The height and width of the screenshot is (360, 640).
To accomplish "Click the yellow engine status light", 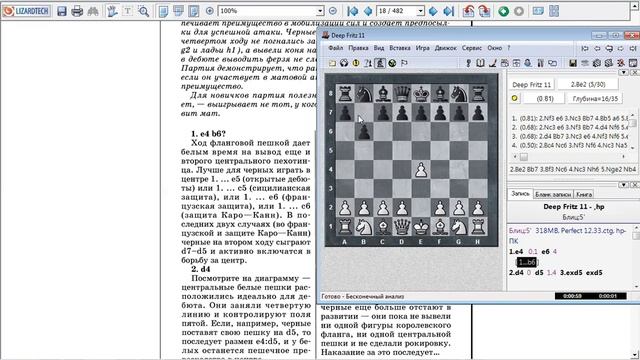I will click(x=514, y=98).
